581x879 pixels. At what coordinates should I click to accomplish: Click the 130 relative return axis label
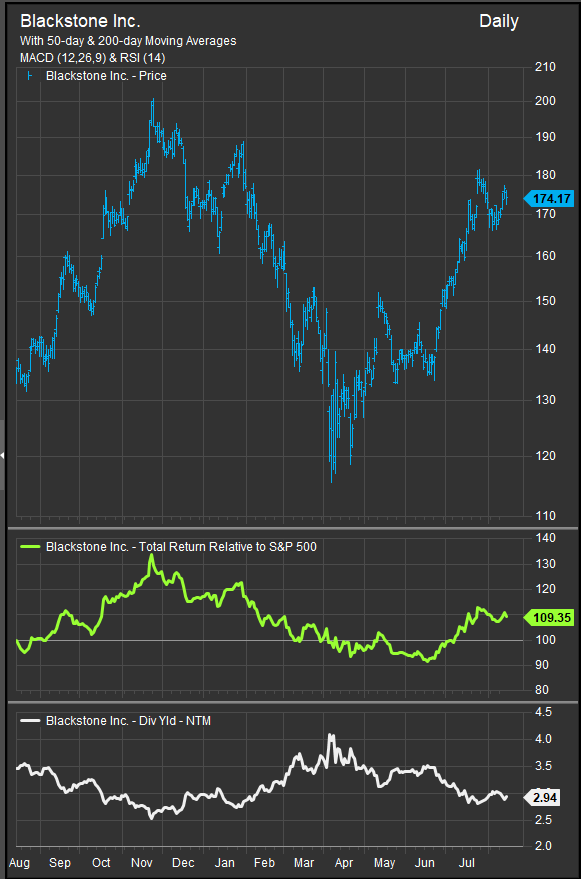(545, 564)
